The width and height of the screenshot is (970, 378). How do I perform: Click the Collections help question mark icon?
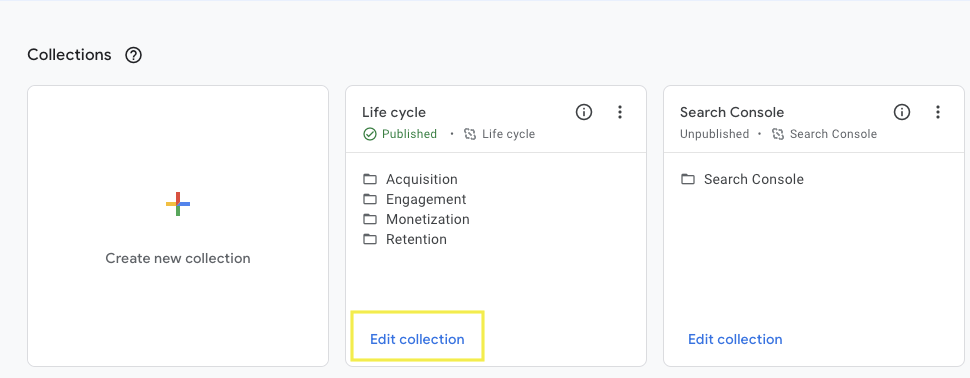(x=133, y=55)
